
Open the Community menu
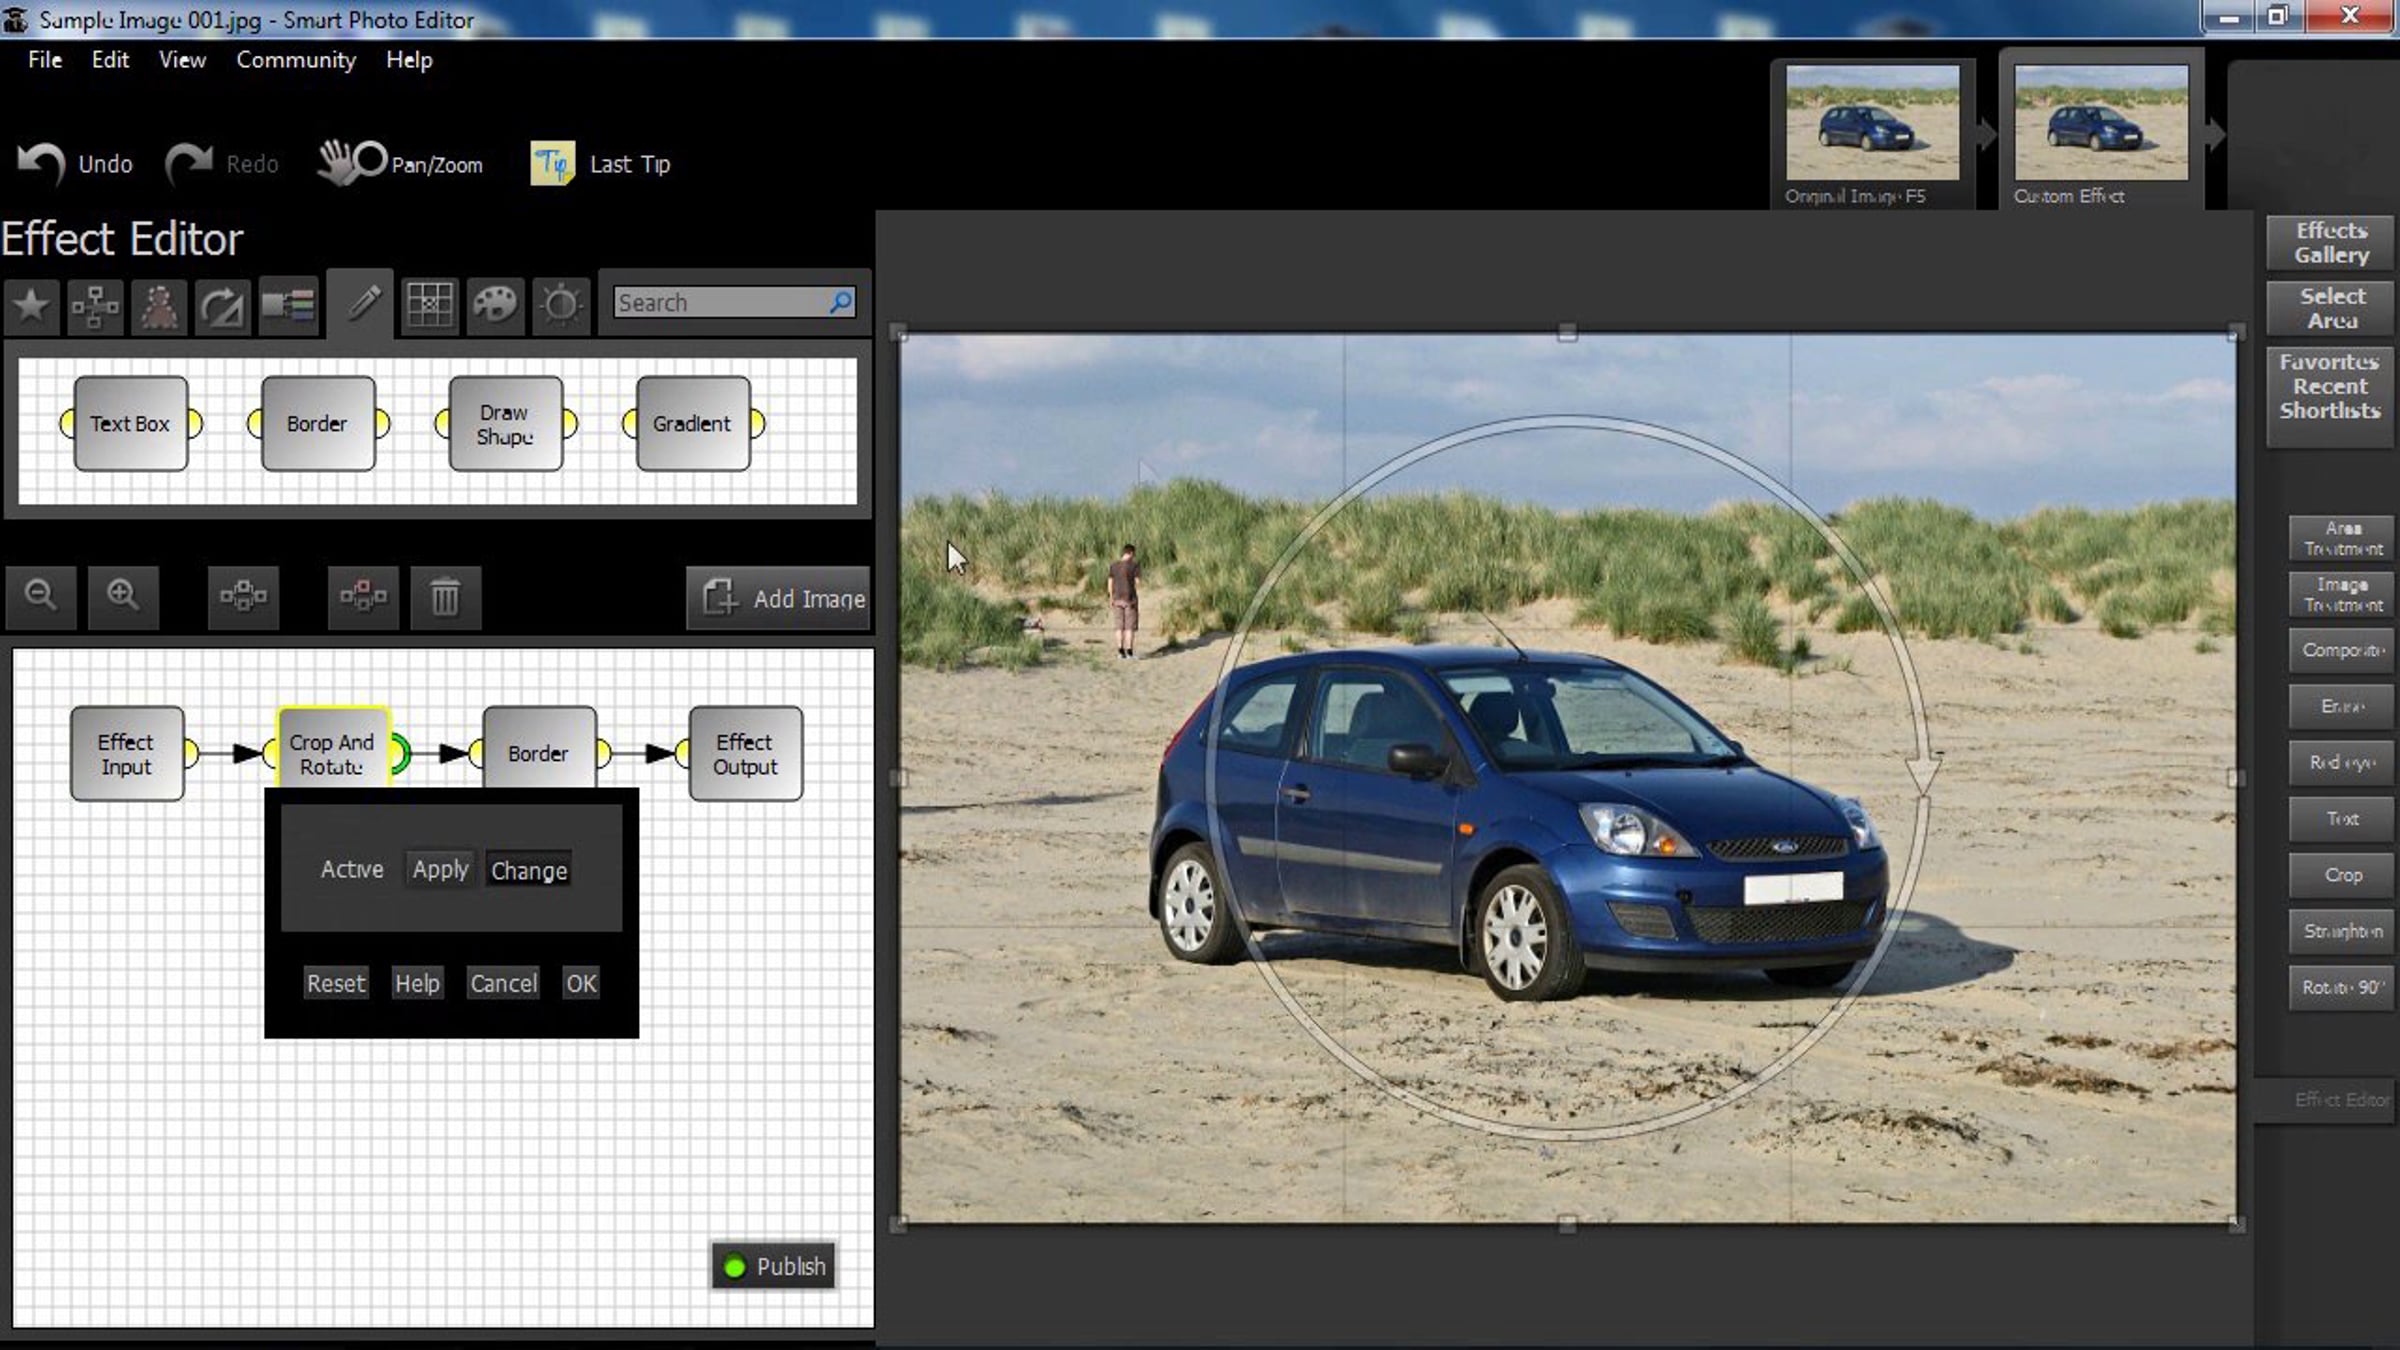pyautogui.click(x=296, y=60)
